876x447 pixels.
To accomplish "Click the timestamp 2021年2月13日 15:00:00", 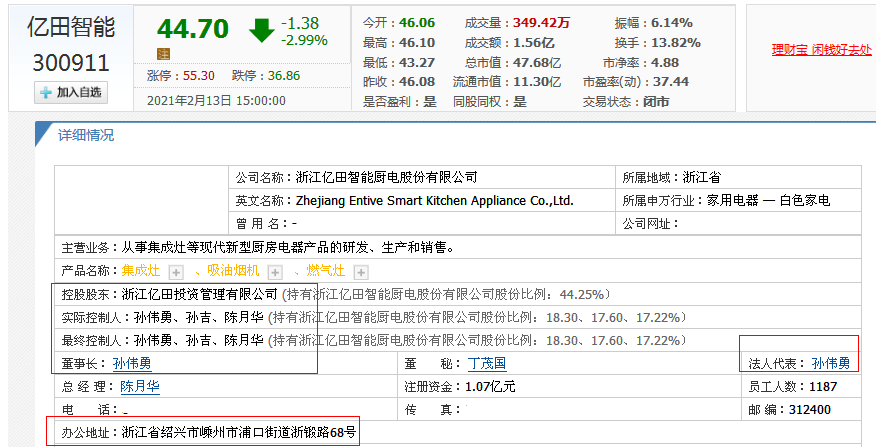I will tap(216, 101).
